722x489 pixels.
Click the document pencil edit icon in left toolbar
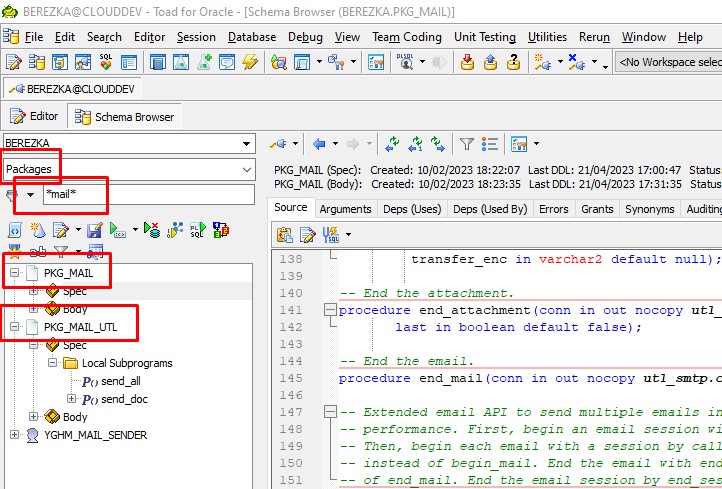61,229
